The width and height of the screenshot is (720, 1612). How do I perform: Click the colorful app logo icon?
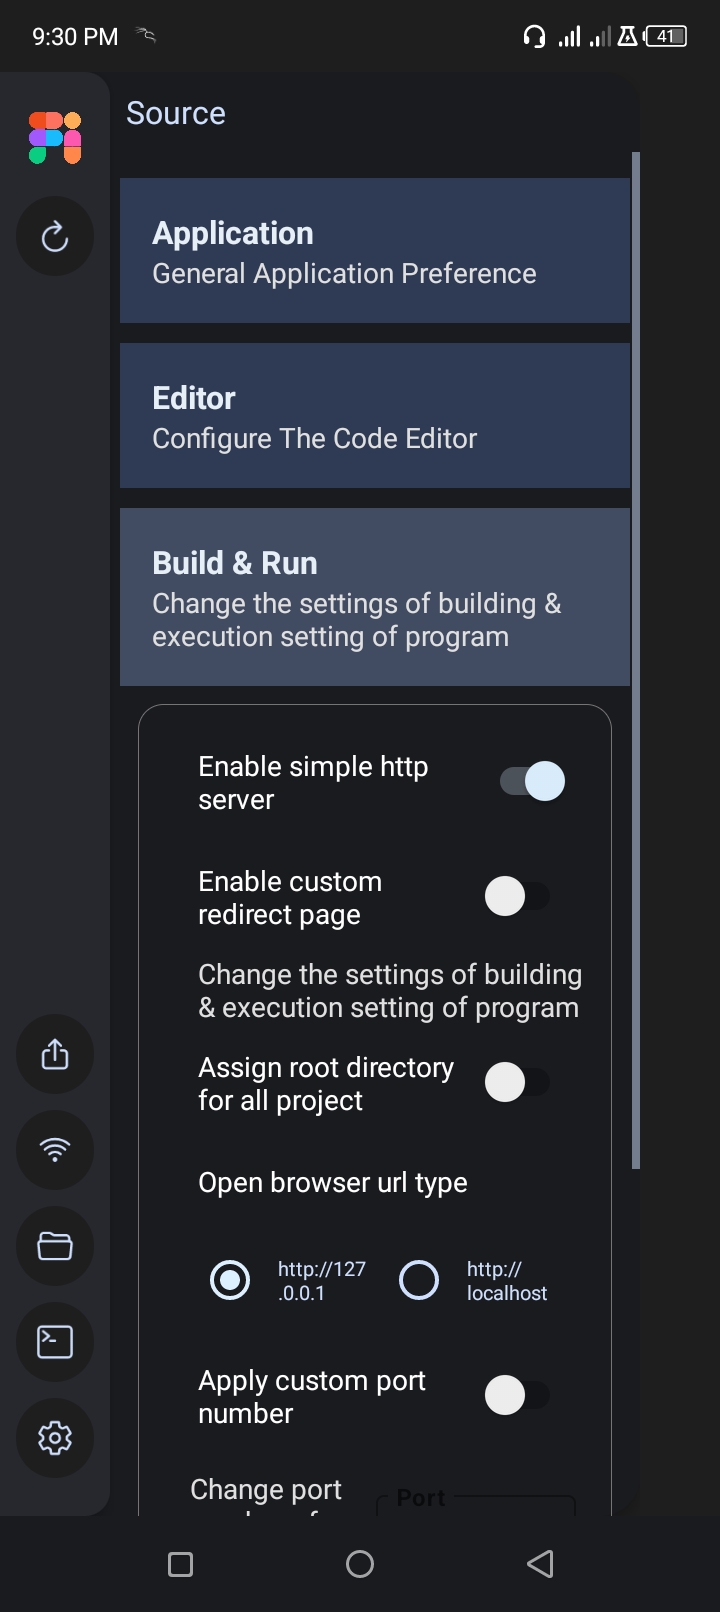55,137
